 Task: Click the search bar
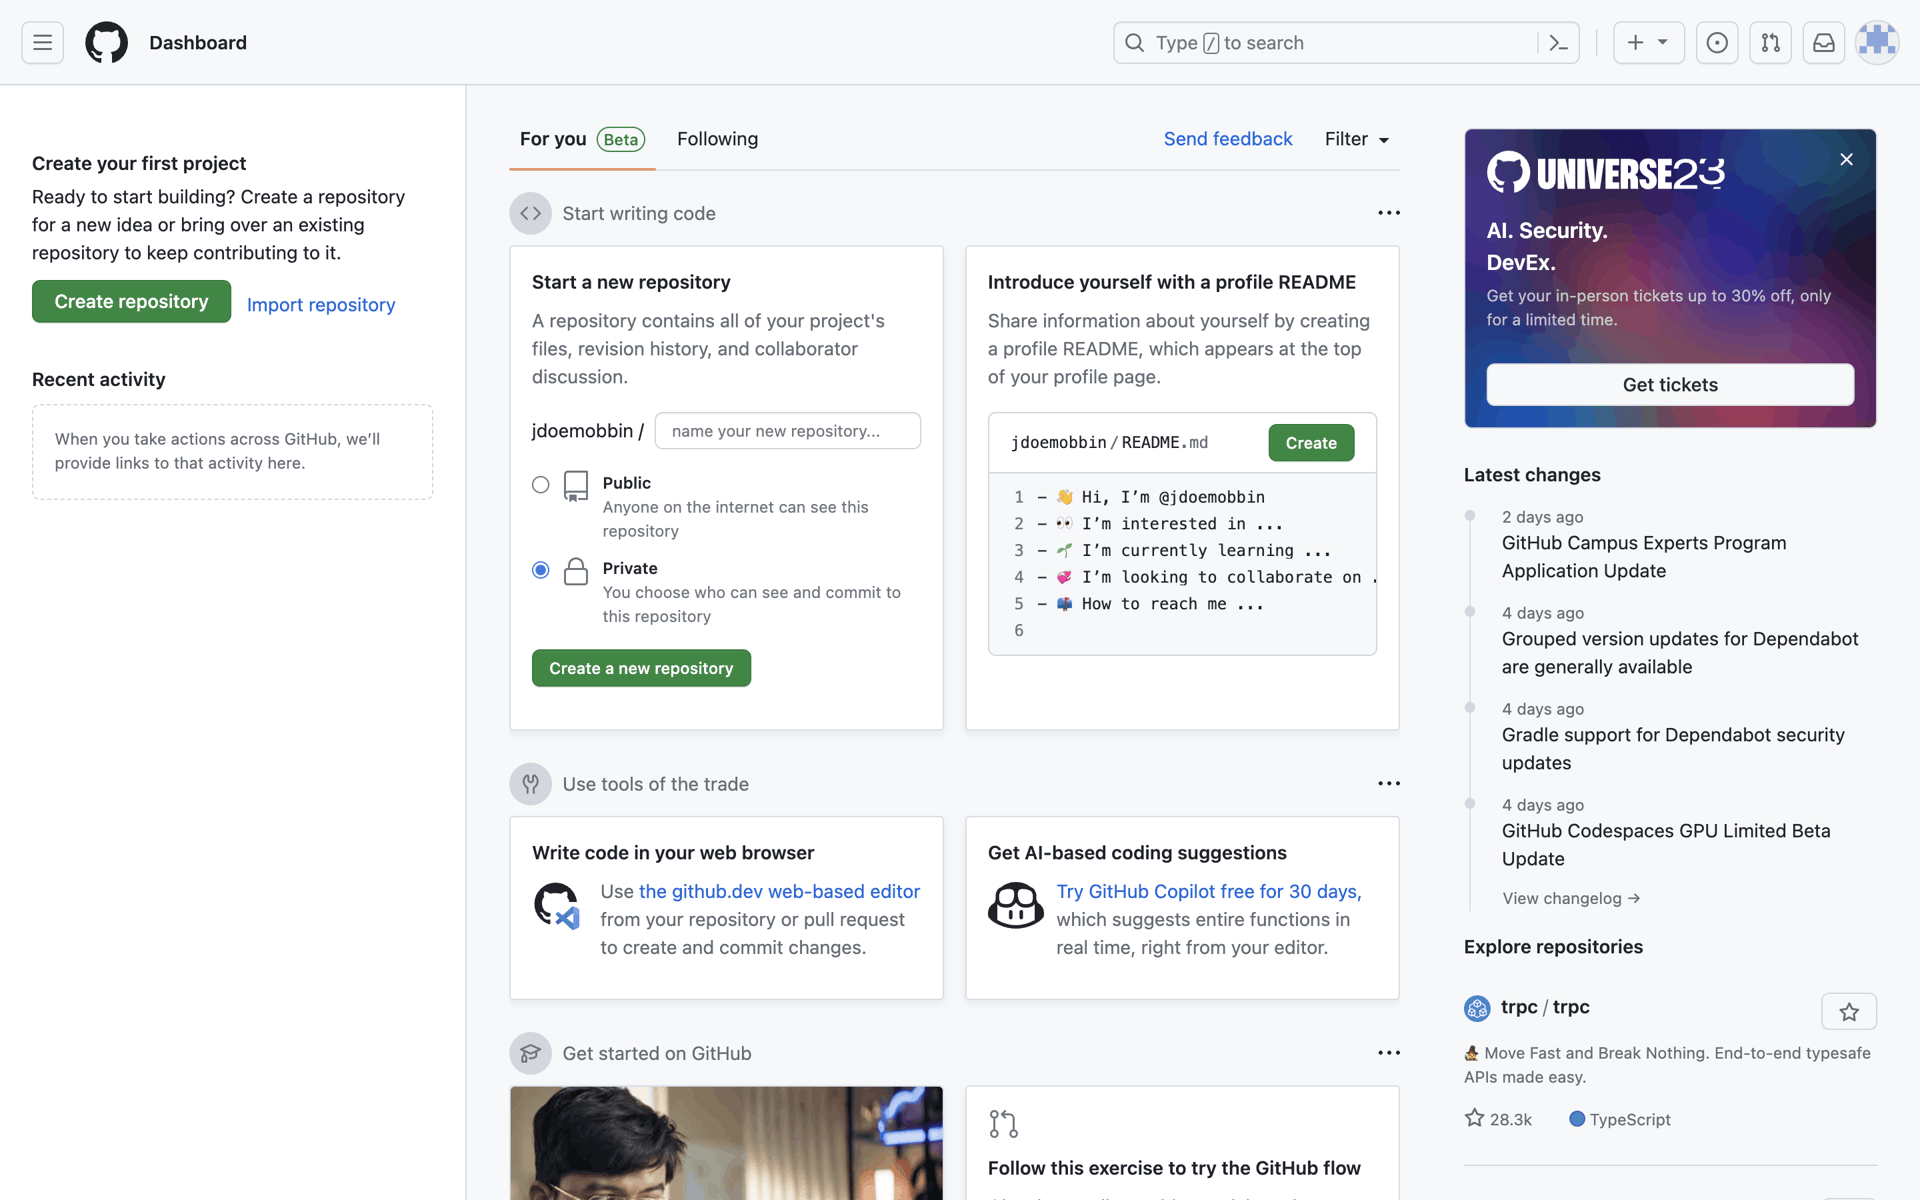tap(1345, 43)
